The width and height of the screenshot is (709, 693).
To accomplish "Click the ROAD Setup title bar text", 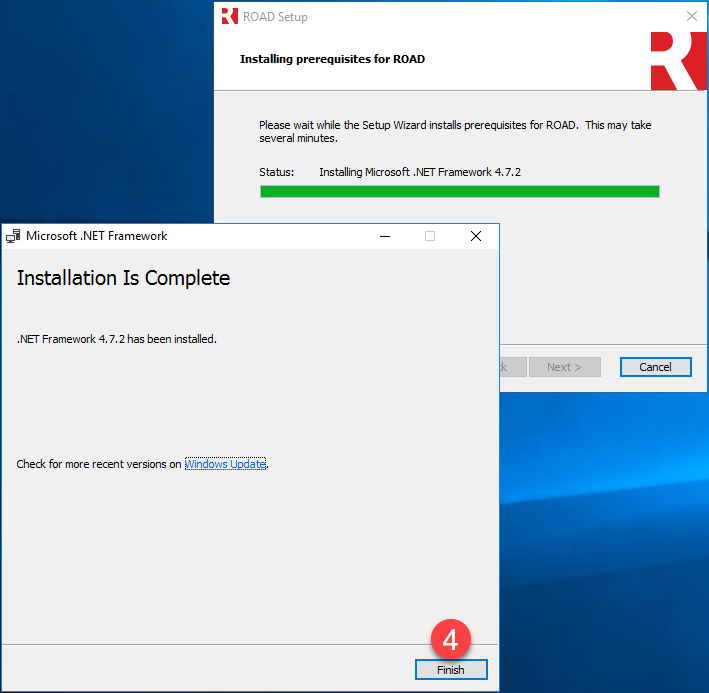I will 275,16.
